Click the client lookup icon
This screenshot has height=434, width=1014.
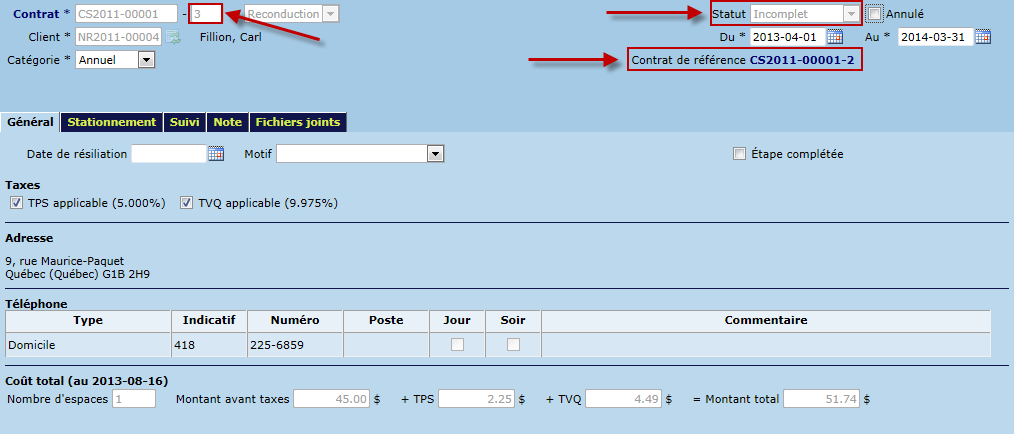[173, 38]
